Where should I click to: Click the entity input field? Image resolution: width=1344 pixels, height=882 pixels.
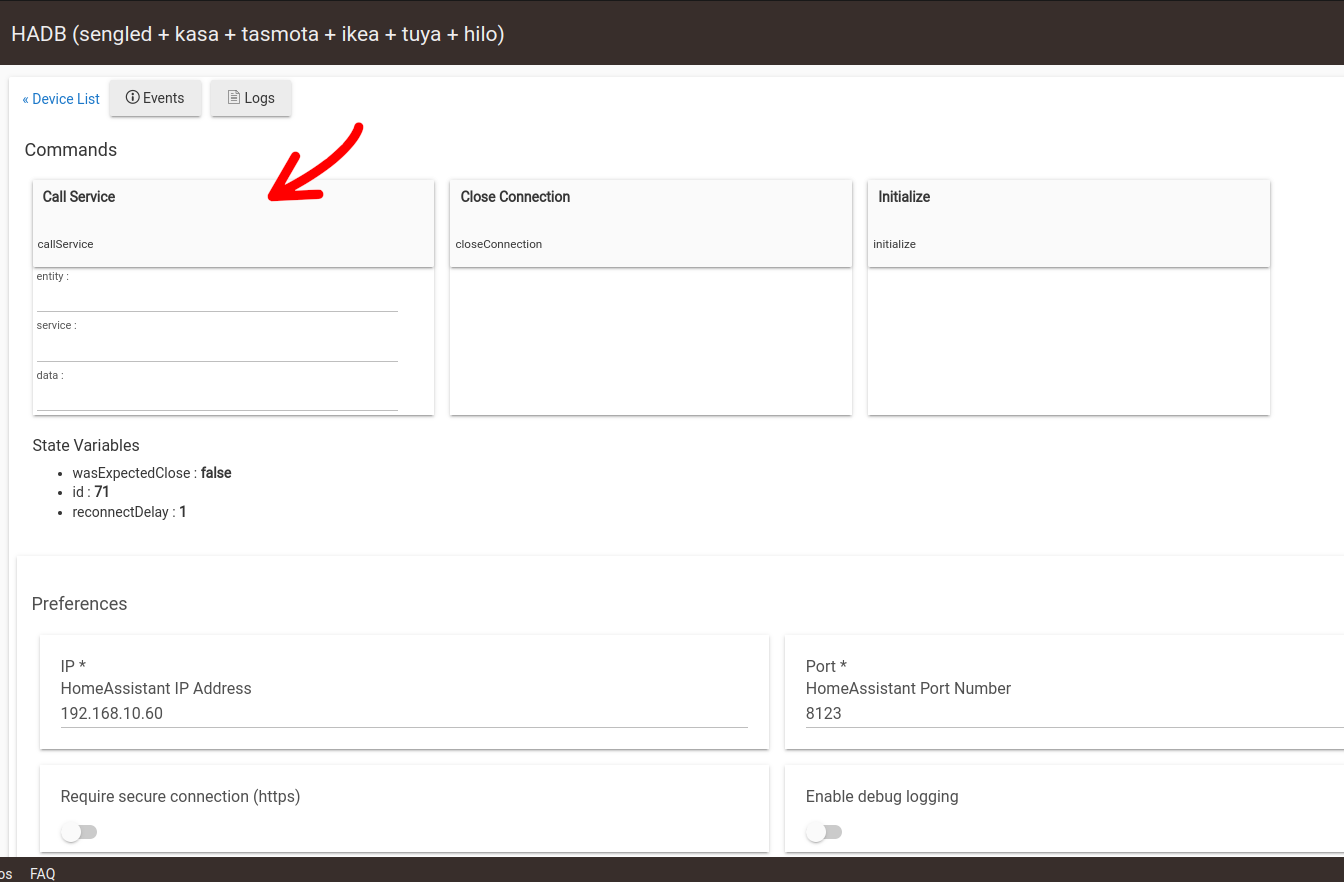click(217, 299)
